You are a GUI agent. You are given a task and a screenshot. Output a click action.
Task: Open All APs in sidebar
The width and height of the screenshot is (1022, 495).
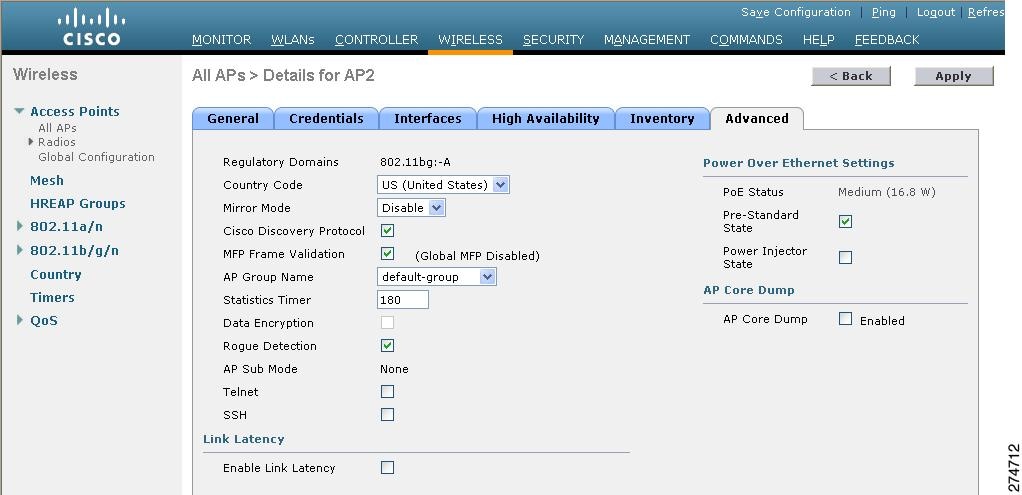[57, 128]
